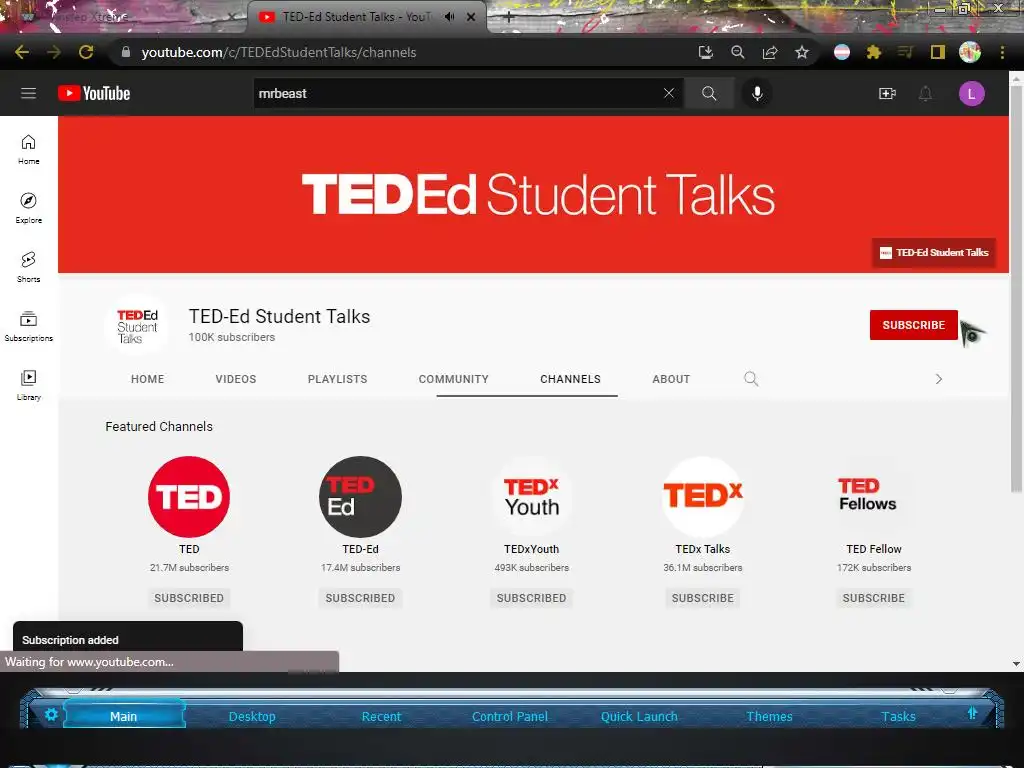Click the TED-Ed Student Talks profile picture
Image resolution: width=1024 pixels, height=768 pixels.
point(137,325)
